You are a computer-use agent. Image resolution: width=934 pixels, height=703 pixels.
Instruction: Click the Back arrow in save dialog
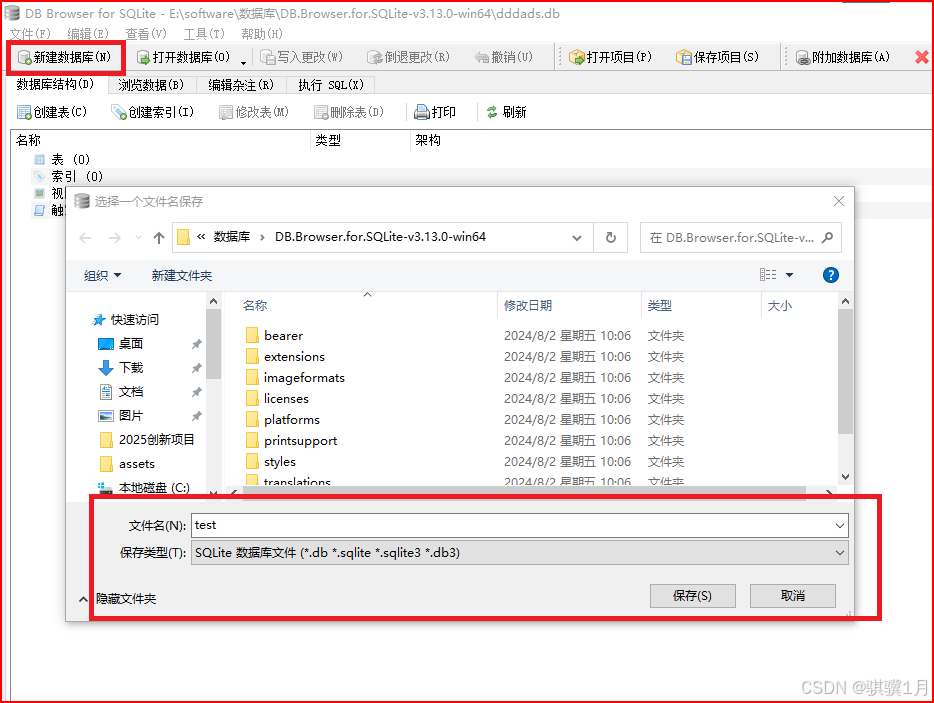[85, 238]
